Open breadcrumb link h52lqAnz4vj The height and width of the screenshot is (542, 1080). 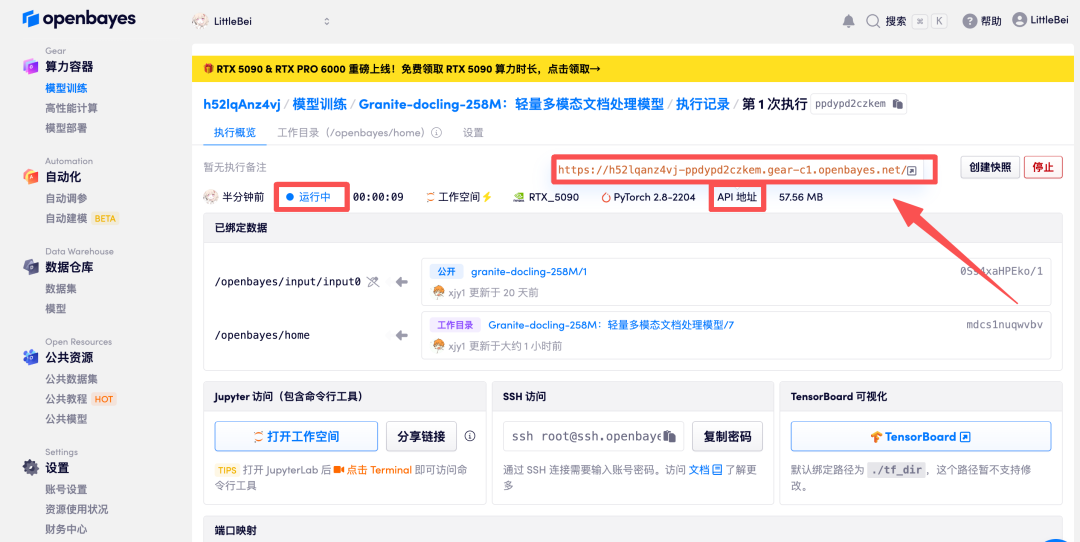(242, 105)
